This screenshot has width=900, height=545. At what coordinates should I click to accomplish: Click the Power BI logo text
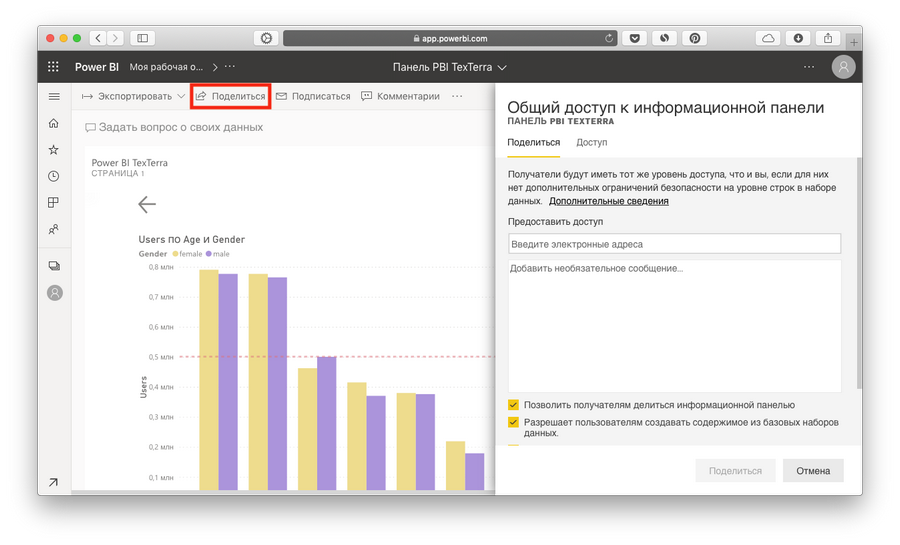[96, 67]
